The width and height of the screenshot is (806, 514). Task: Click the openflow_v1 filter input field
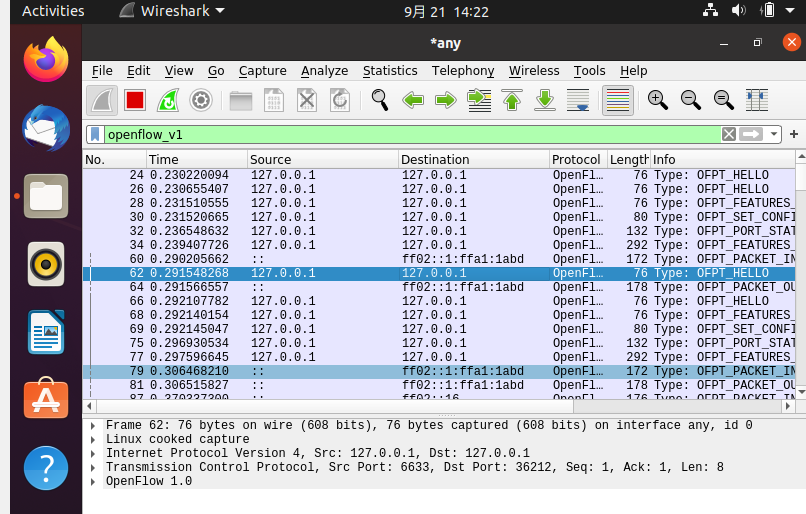point(413,135)
